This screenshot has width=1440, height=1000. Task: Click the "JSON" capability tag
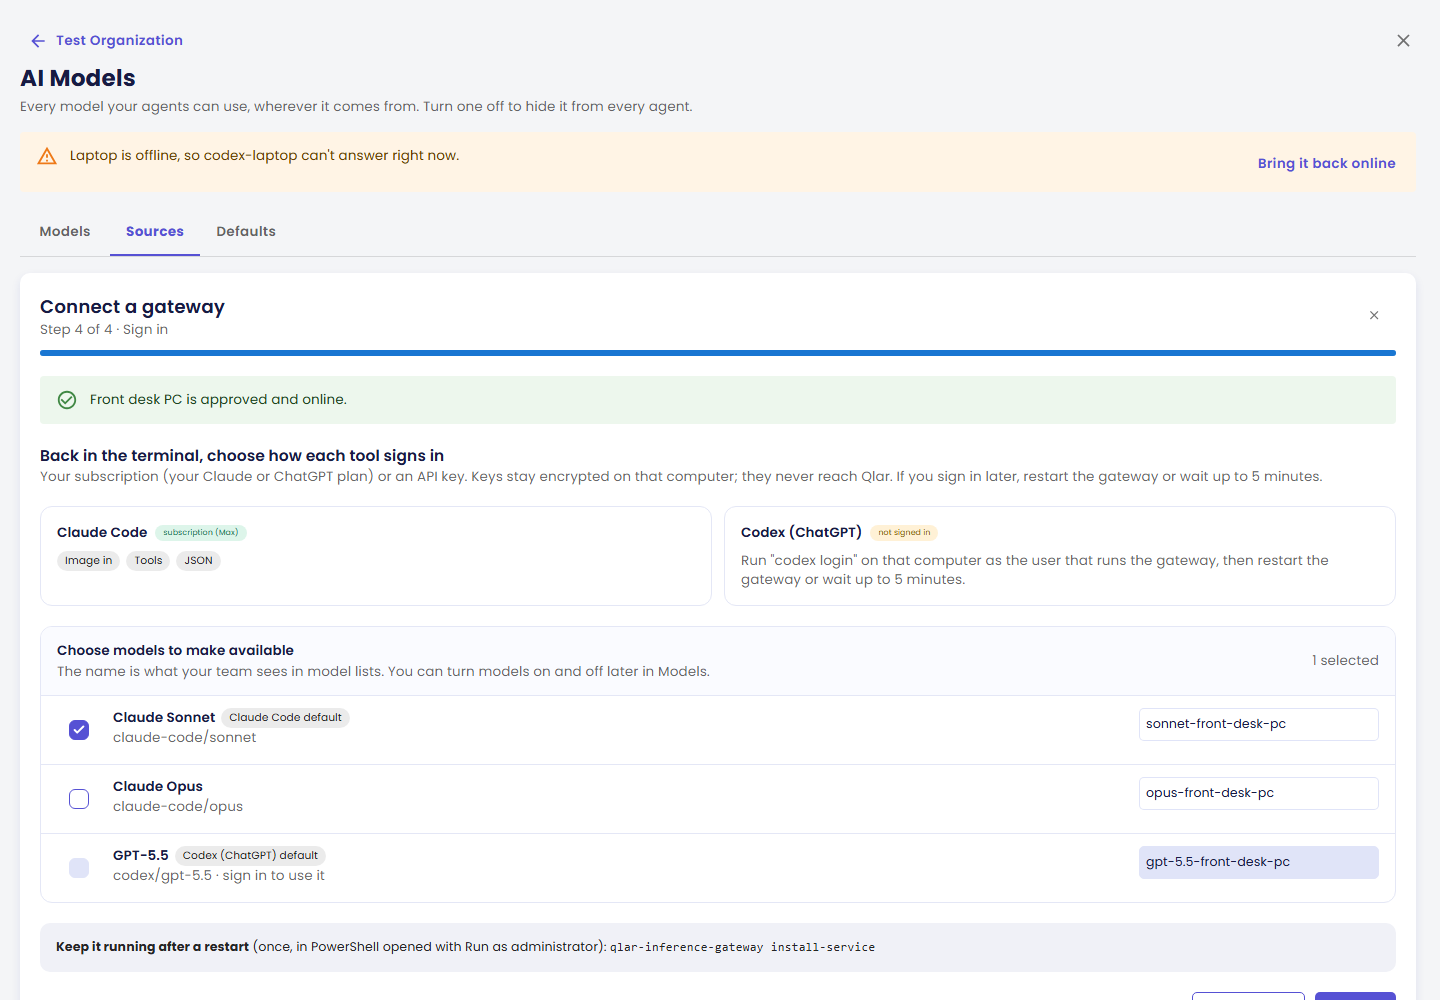point(198,561)
